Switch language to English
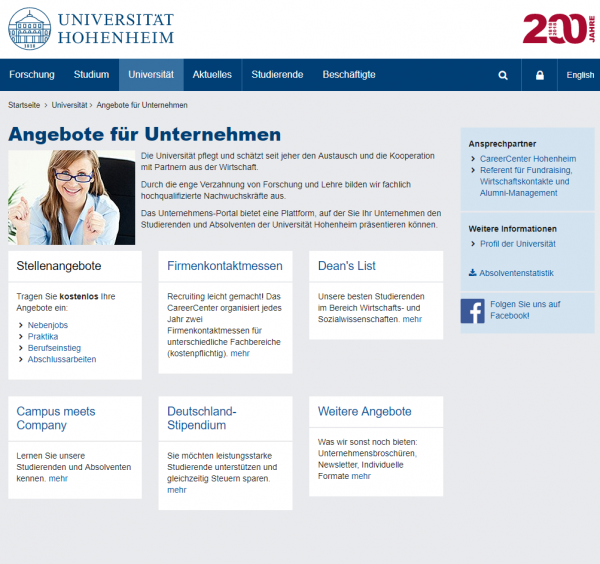Image resolution: width=600 pixels, height=564 pixels. [x=580, y=75]
